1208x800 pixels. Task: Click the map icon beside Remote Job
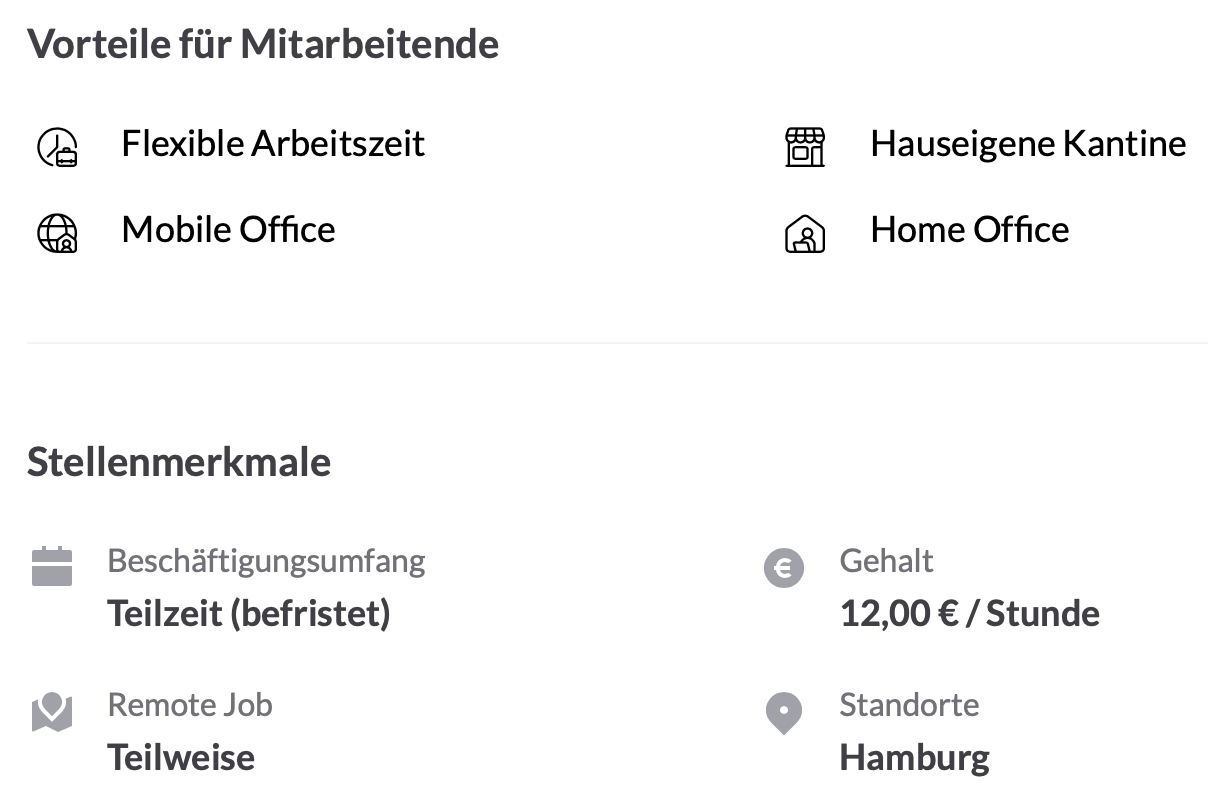[52, 713]
